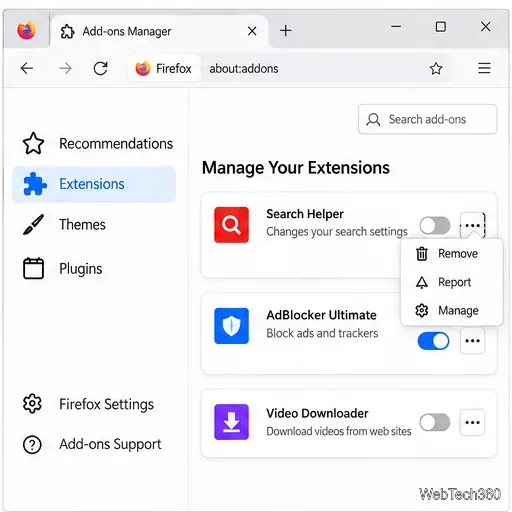Click 'Block ads and trackers' description
The width and height of the screenshot is (512, 512).
[x=322, y=333]
